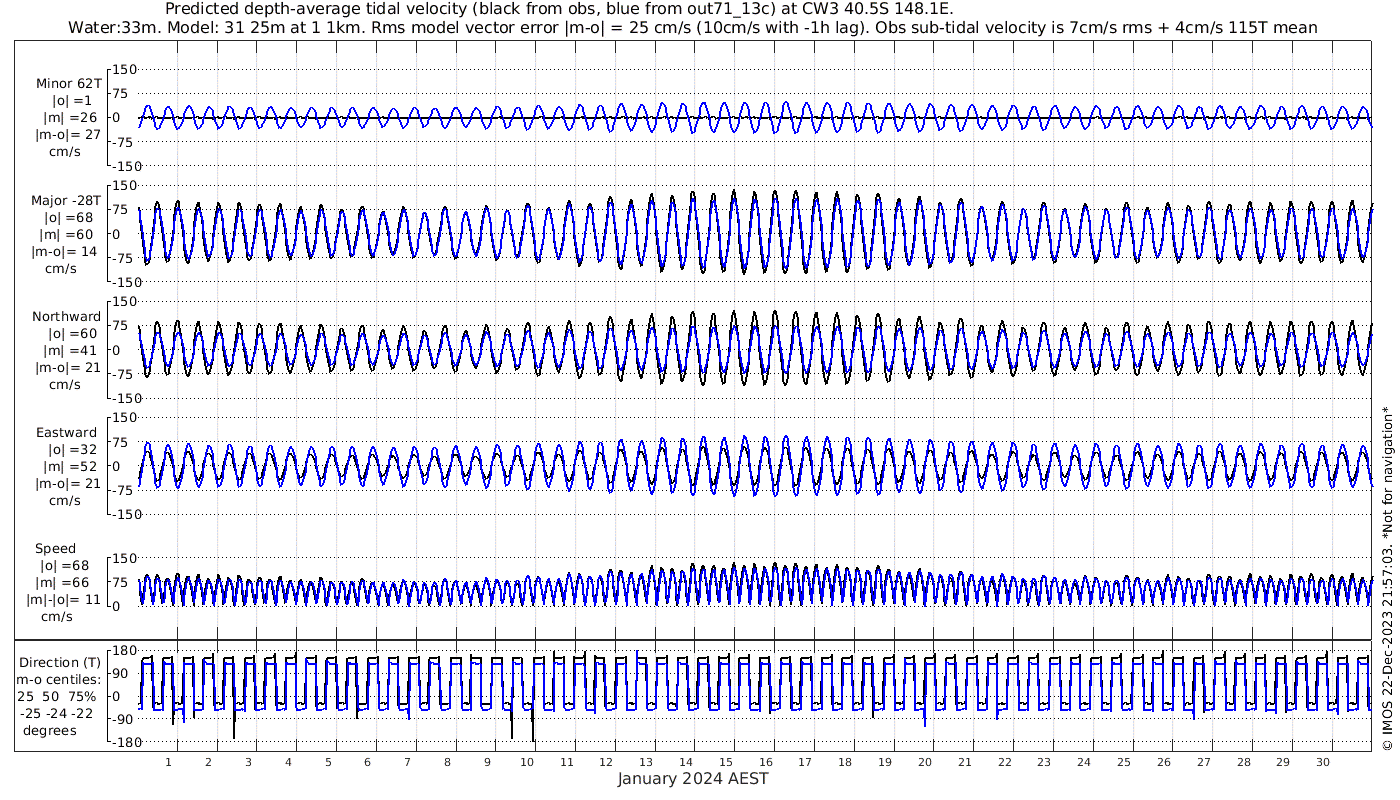1400x800 pixels.
Task: Select the 'Eastward' panel label
Action: pos(67,432)
